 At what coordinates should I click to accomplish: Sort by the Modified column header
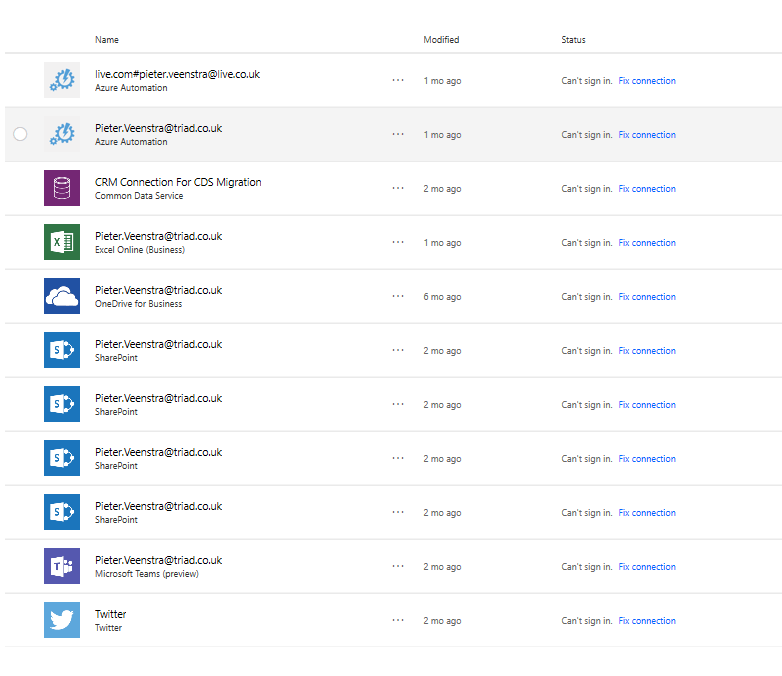coord(441,39)
